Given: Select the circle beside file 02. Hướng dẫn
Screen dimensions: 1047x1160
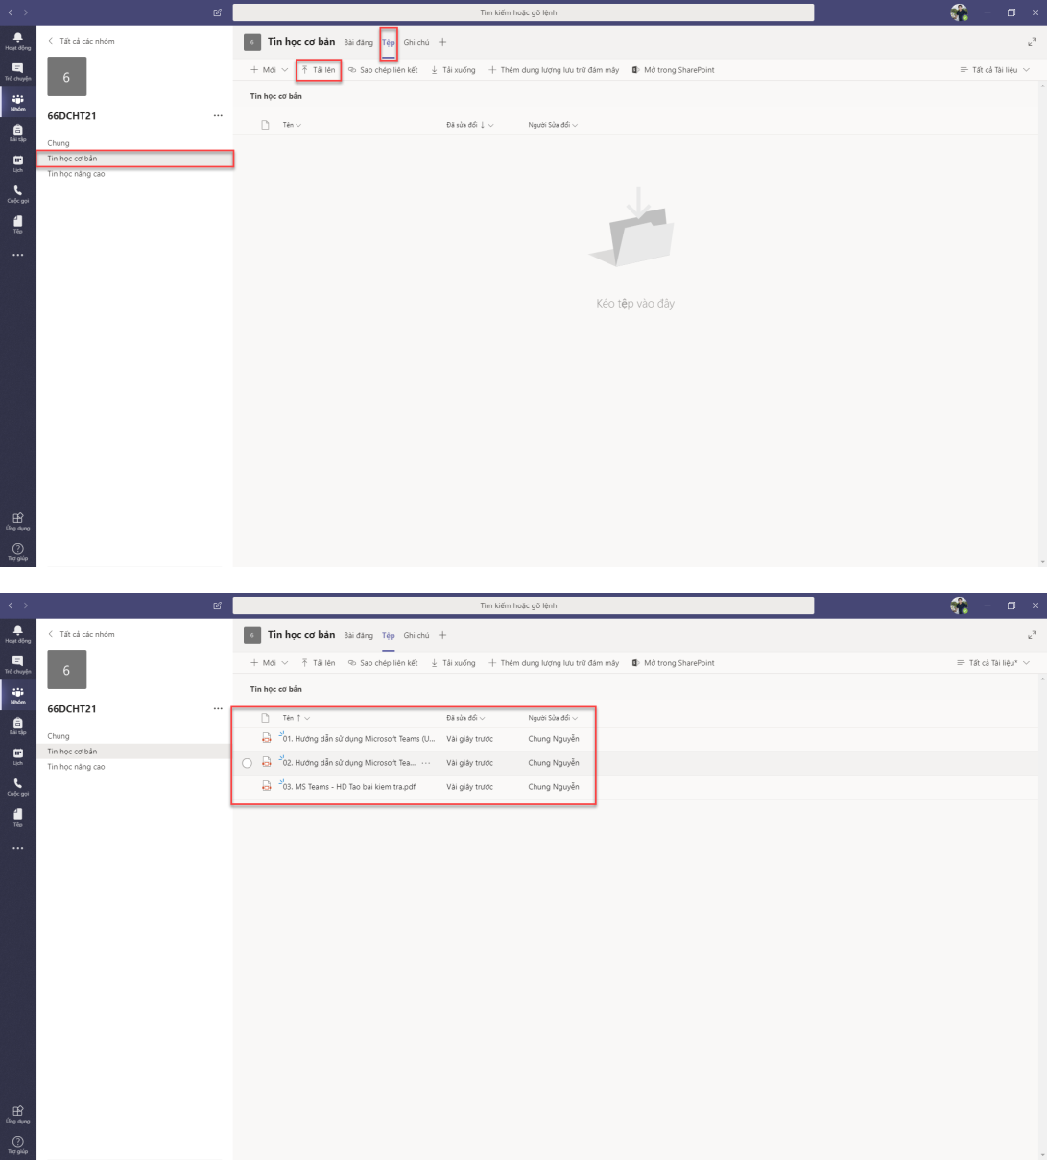Looking at the screenshot, I should pyautogui.click(x=247, y=763).
